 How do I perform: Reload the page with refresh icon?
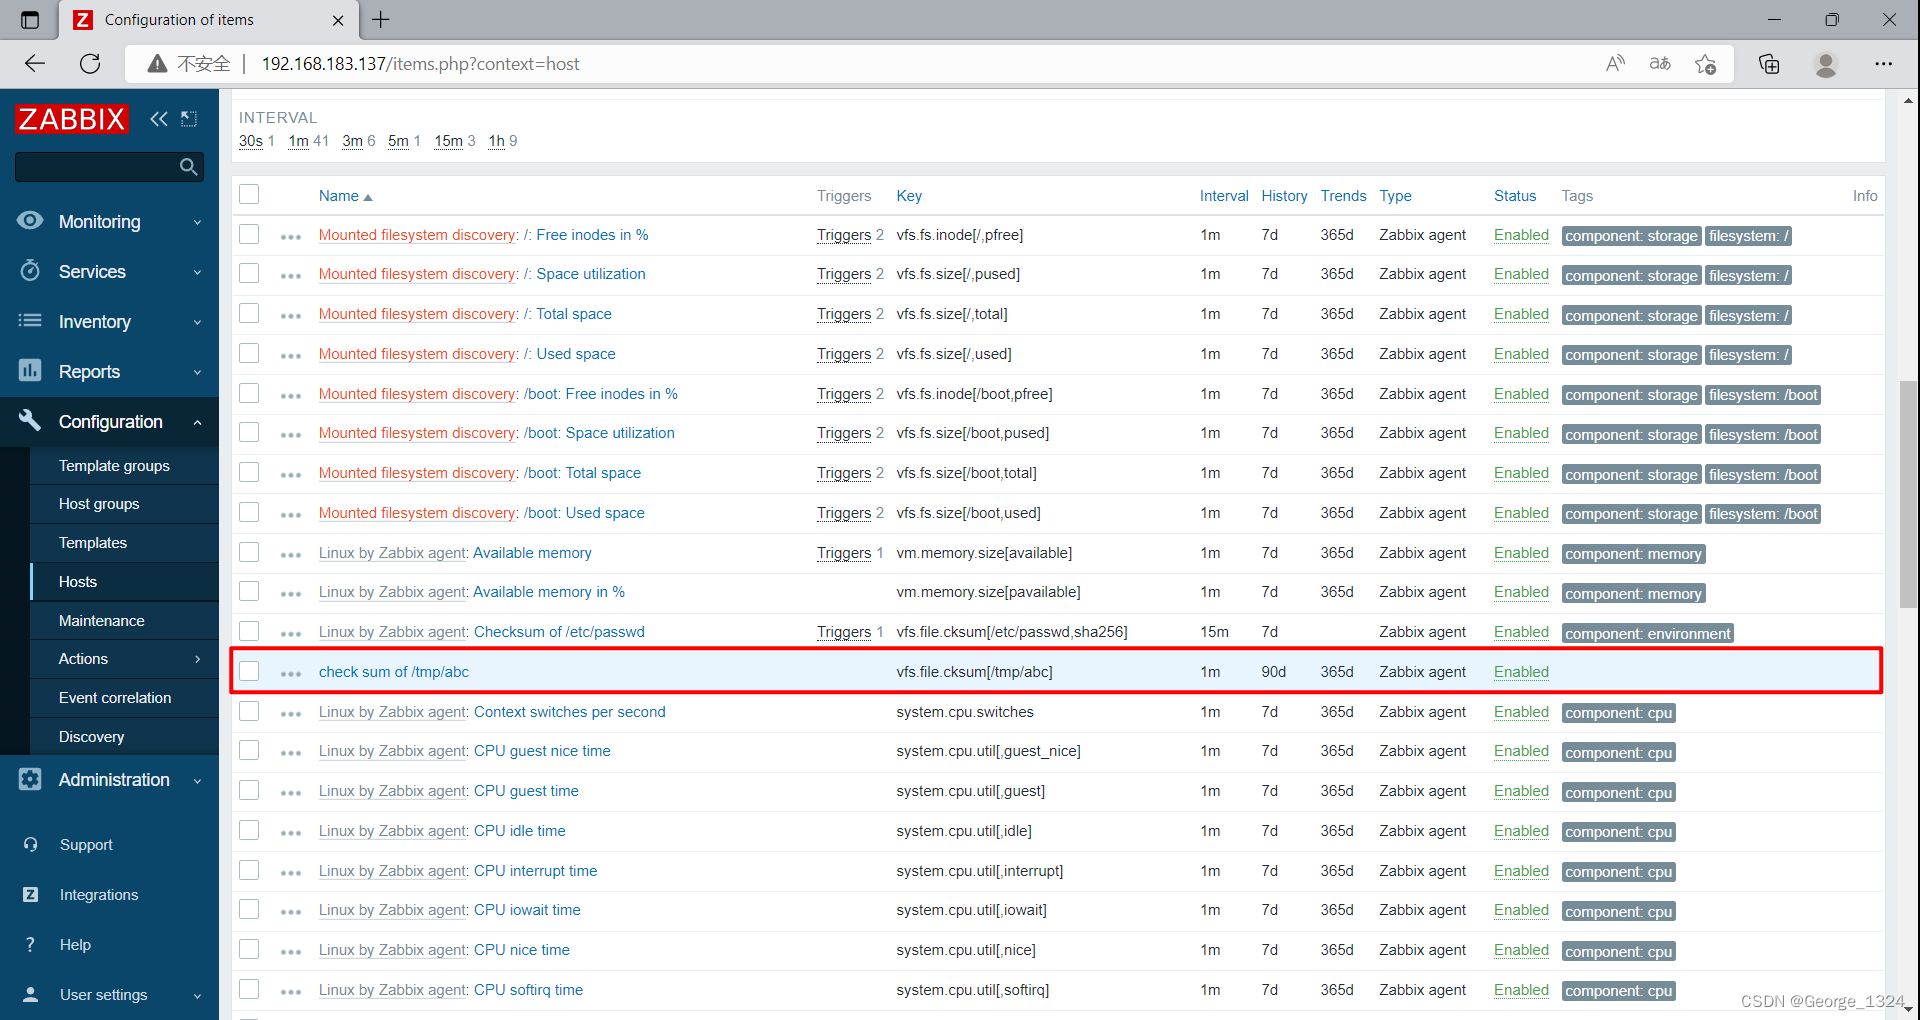pos(90,64)
